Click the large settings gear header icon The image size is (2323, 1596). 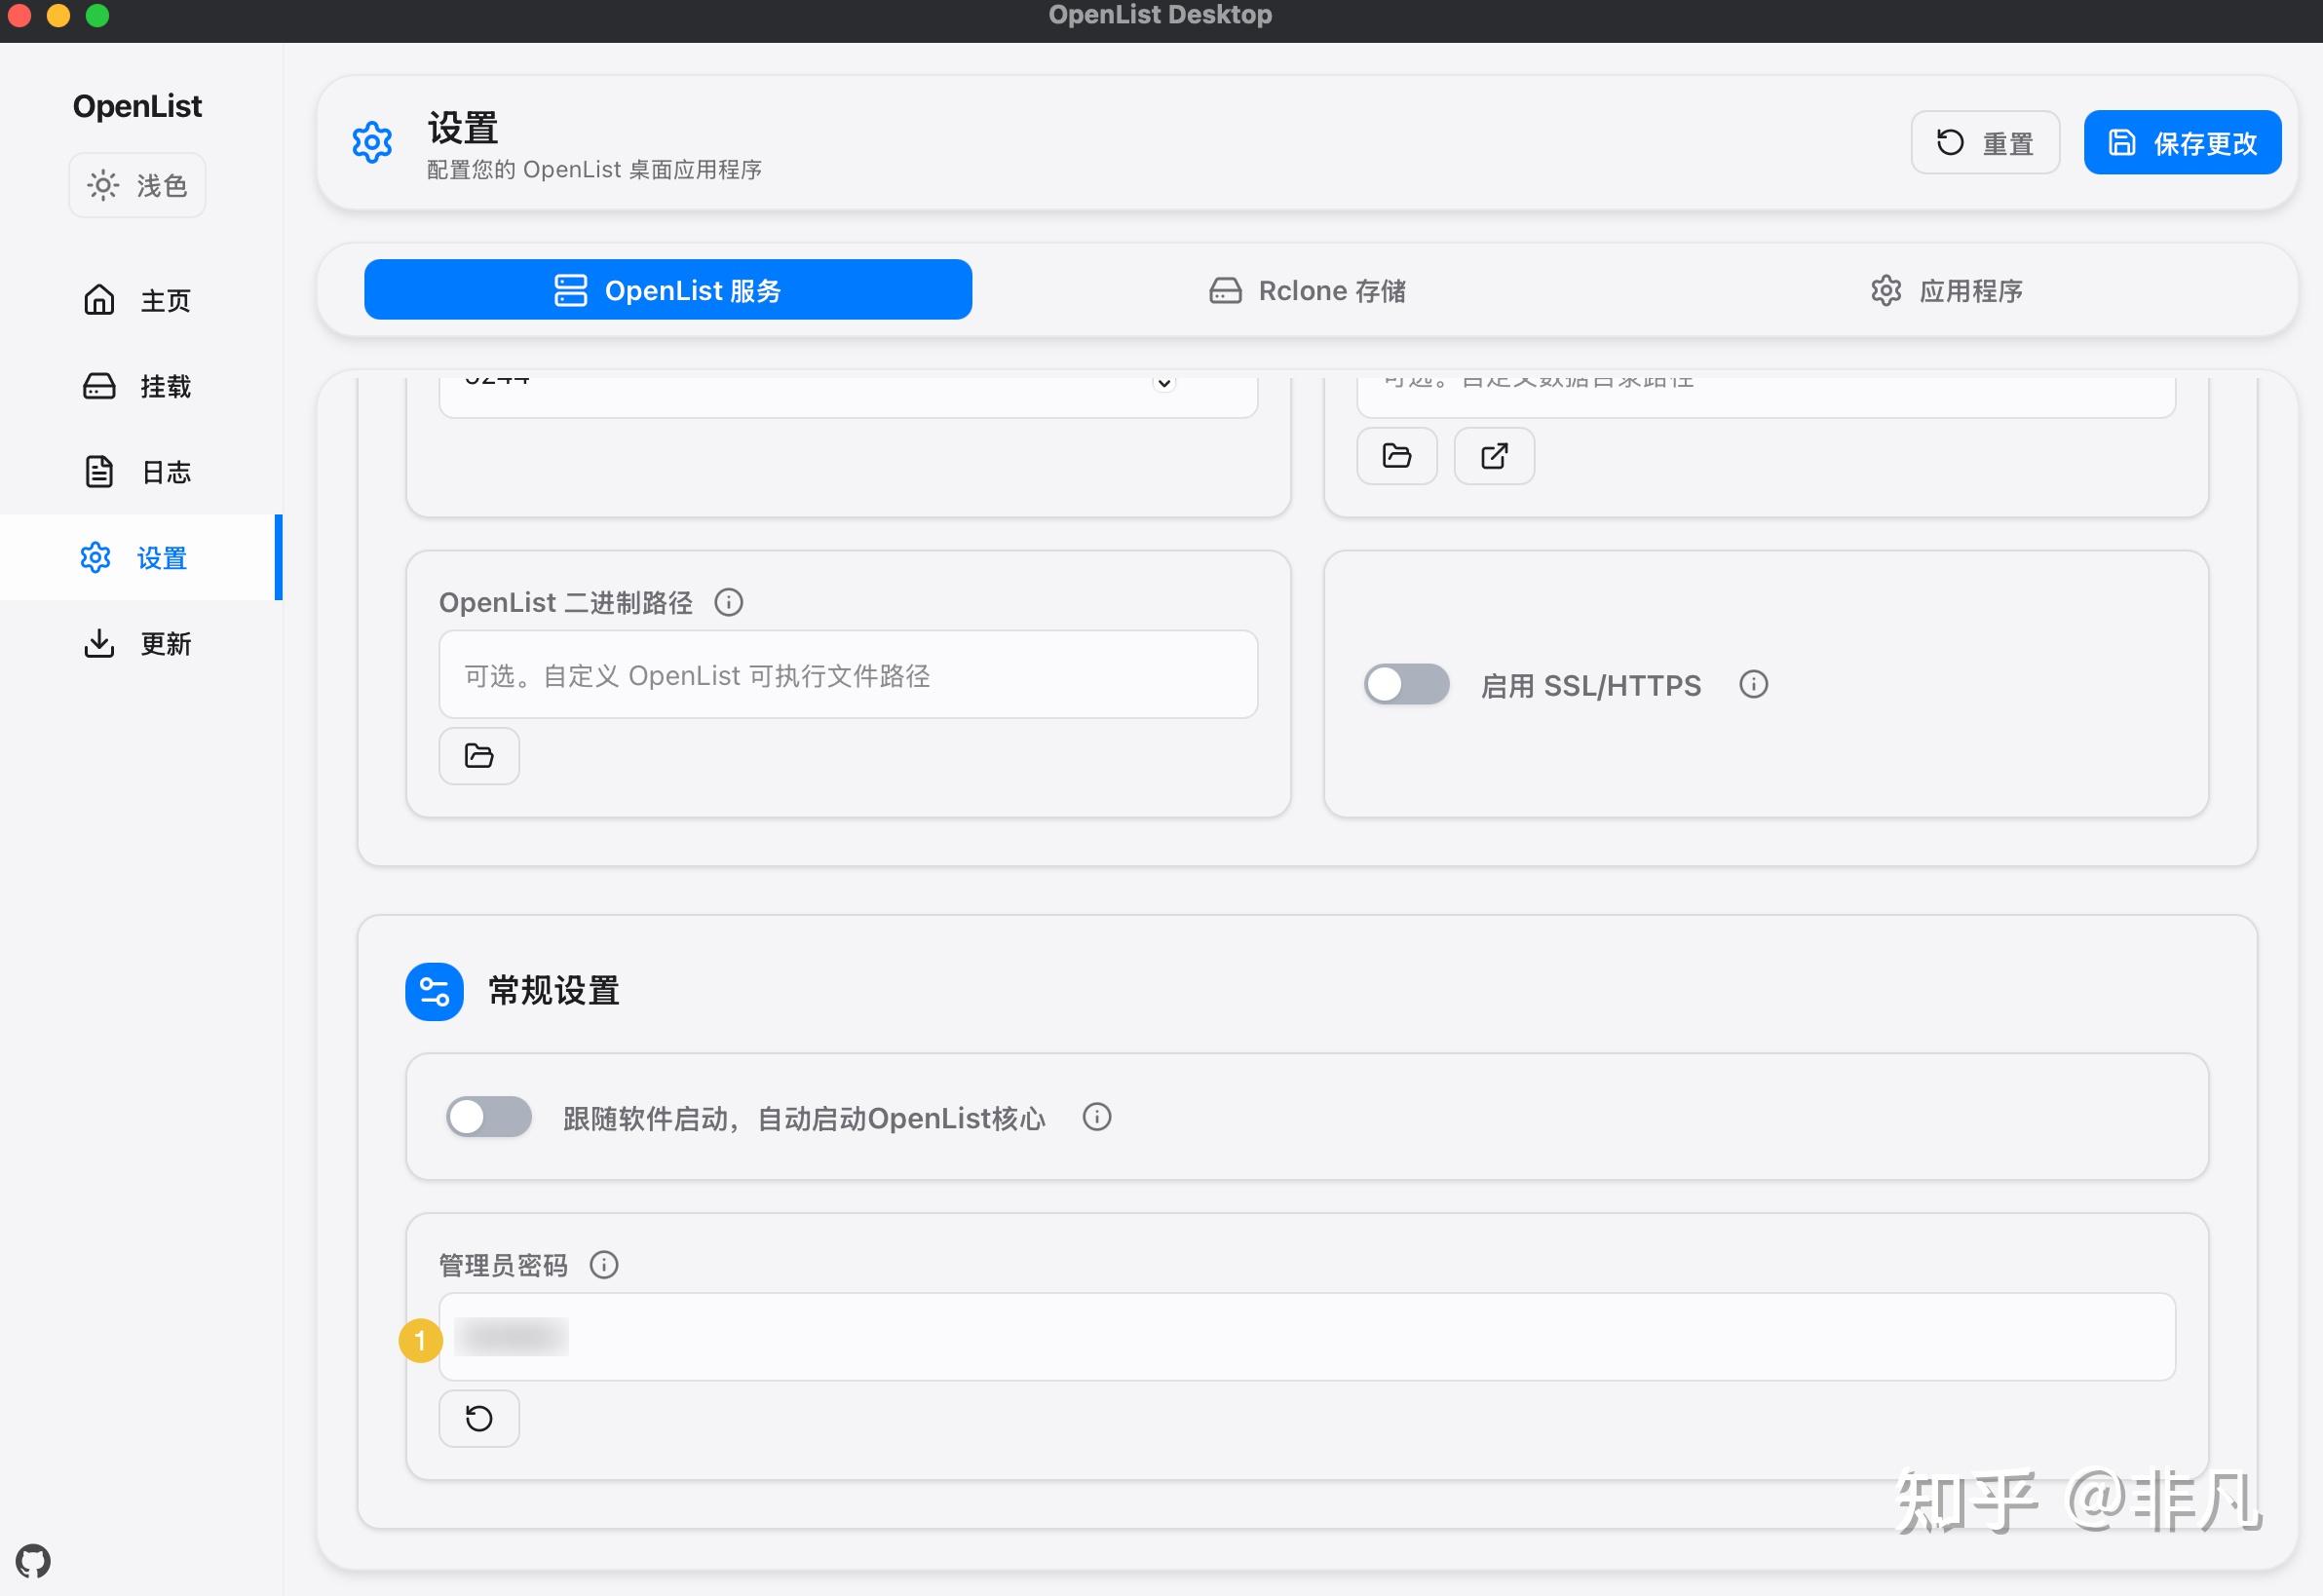point(372,142)
